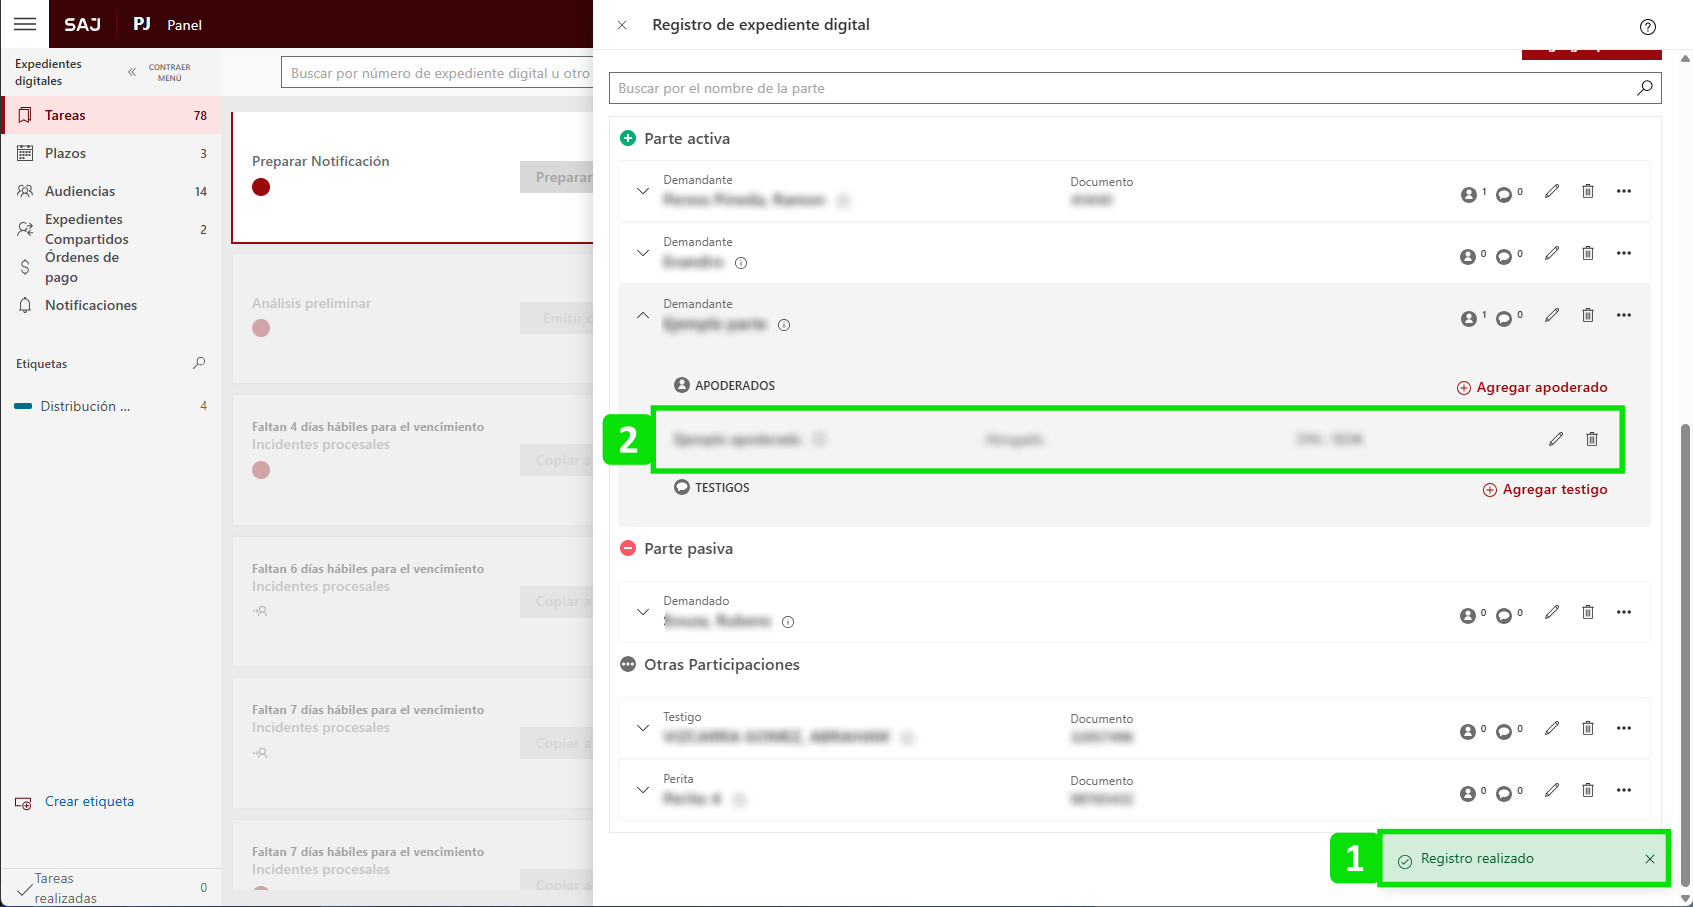
Task: Click the help question mark icon
Action: (x=1648, y=27)
